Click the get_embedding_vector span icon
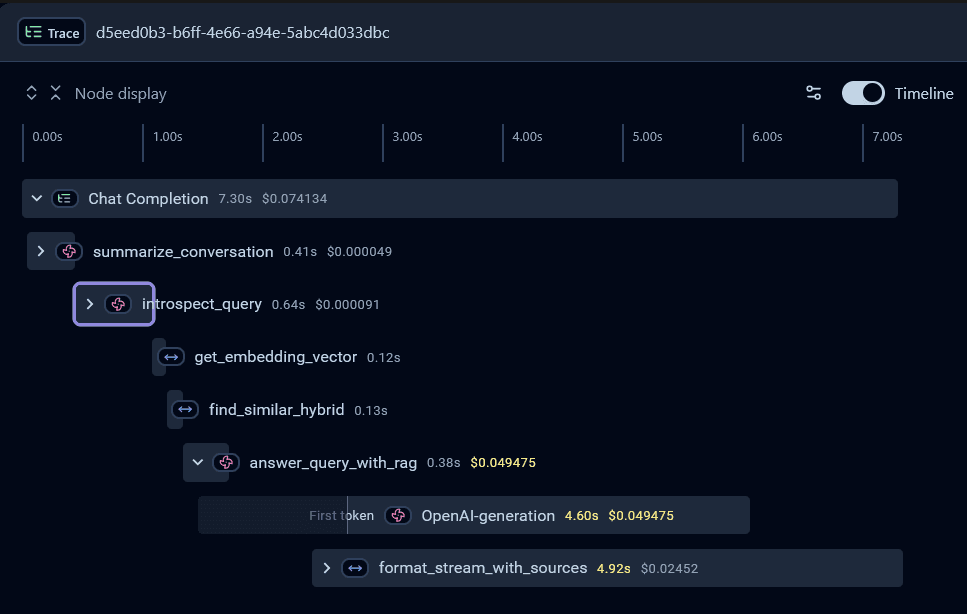Screen dimensions: 967x614 point(171,357)
